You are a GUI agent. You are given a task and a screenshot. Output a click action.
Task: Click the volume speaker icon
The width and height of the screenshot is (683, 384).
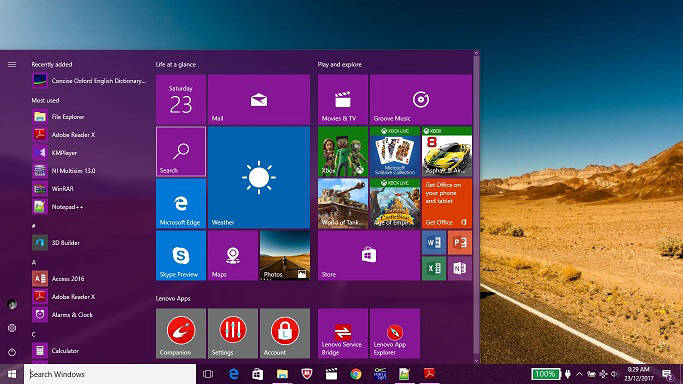[x=615, y=374]
